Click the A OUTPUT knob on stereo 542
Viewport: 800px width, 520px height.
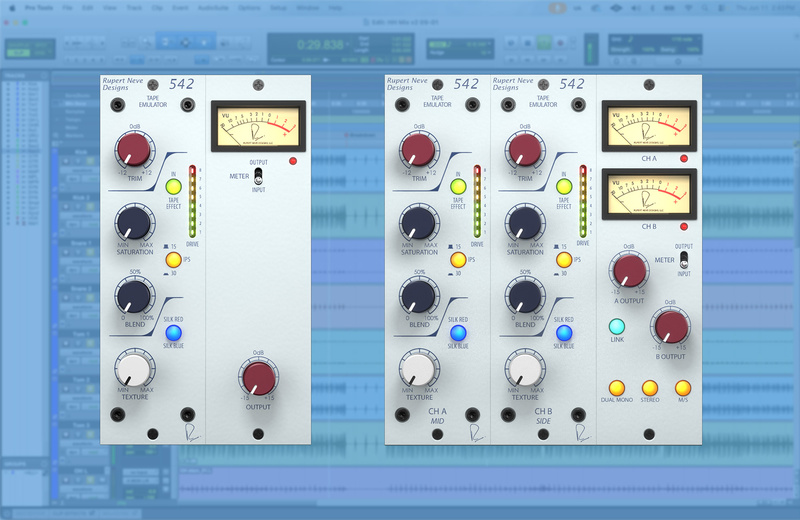629,270
